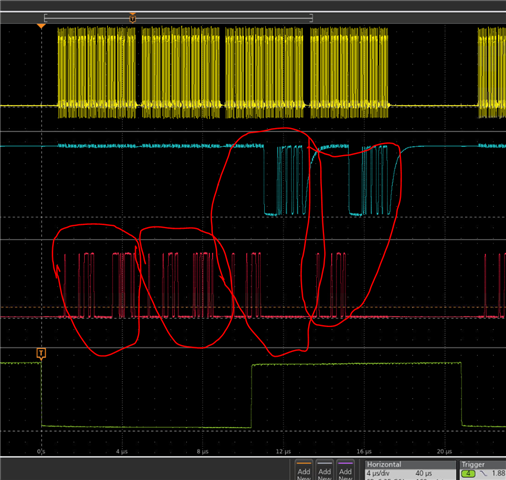Select the orange T trigger position marker

[41, 354]
